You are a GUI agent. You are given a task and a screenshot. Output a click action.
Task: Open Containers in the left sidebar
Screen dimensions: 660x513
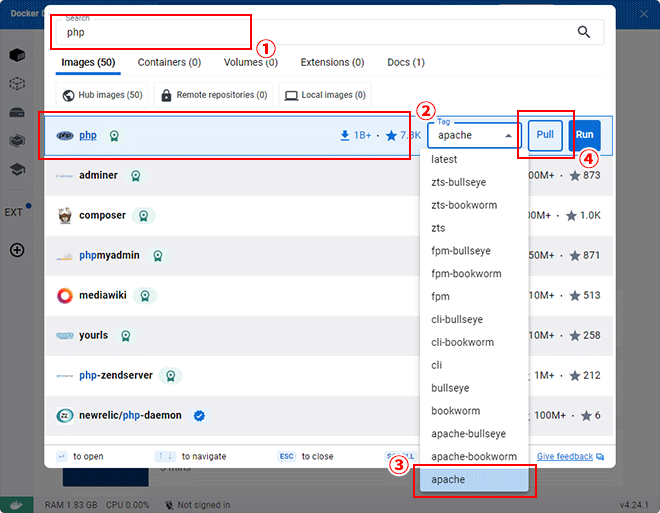point(17,55)
